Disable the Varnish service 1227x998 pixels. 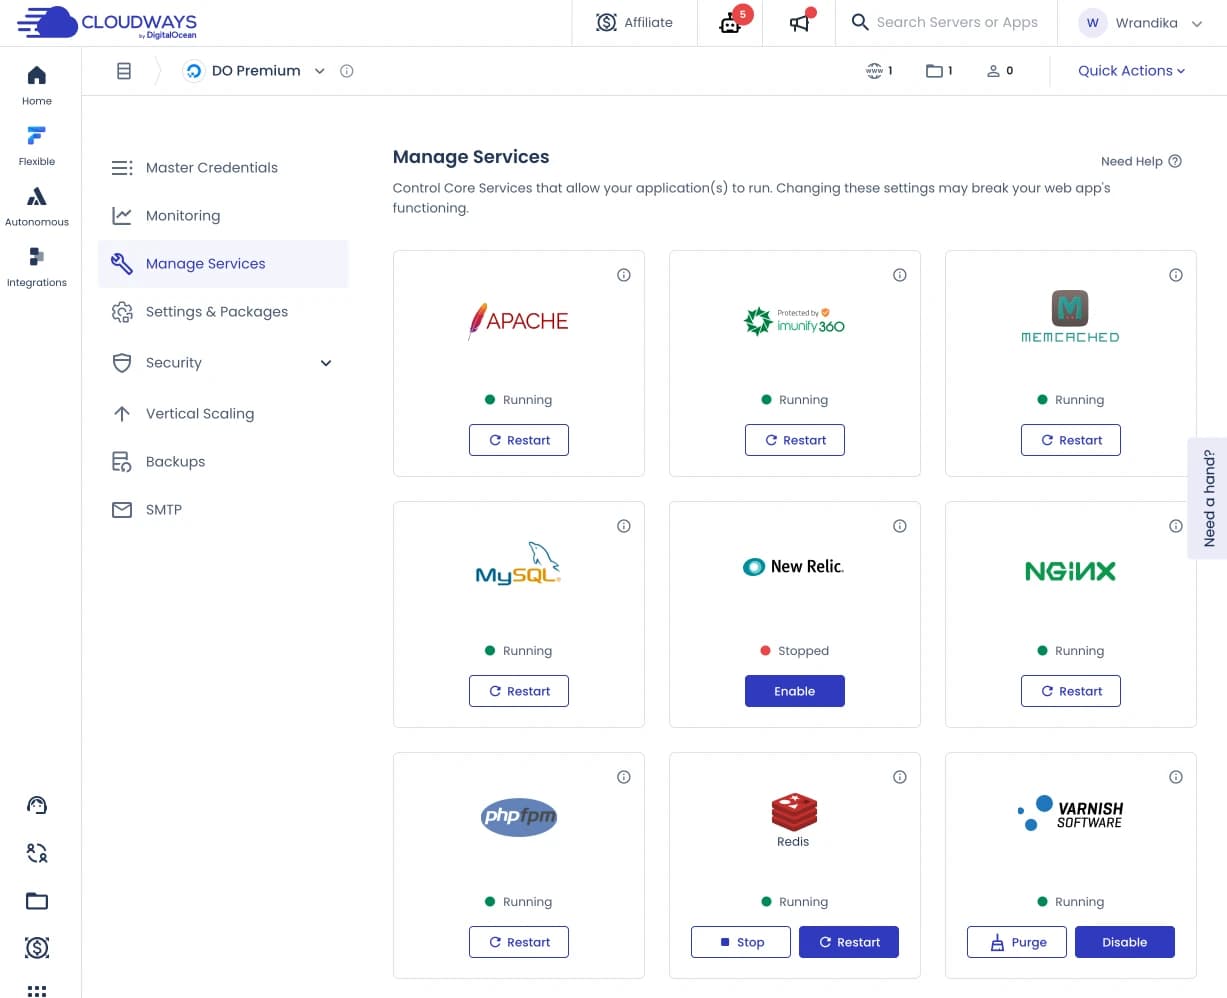1124,942
